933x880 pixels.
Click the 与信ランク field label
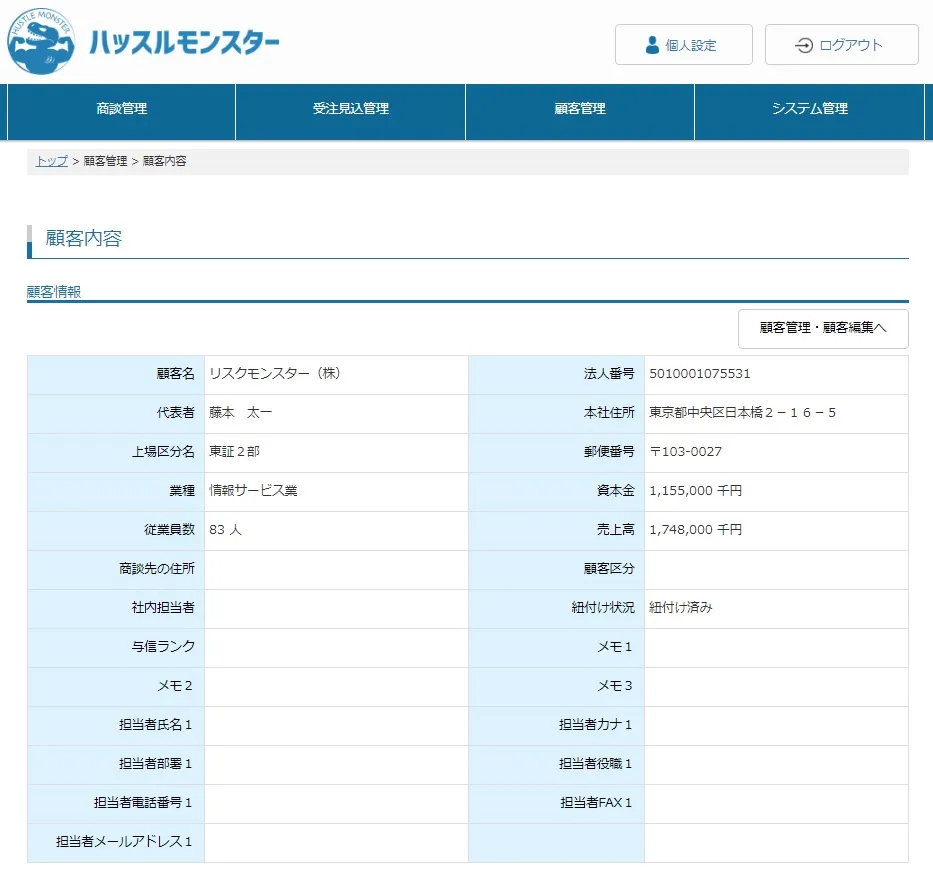coord(163,646)
